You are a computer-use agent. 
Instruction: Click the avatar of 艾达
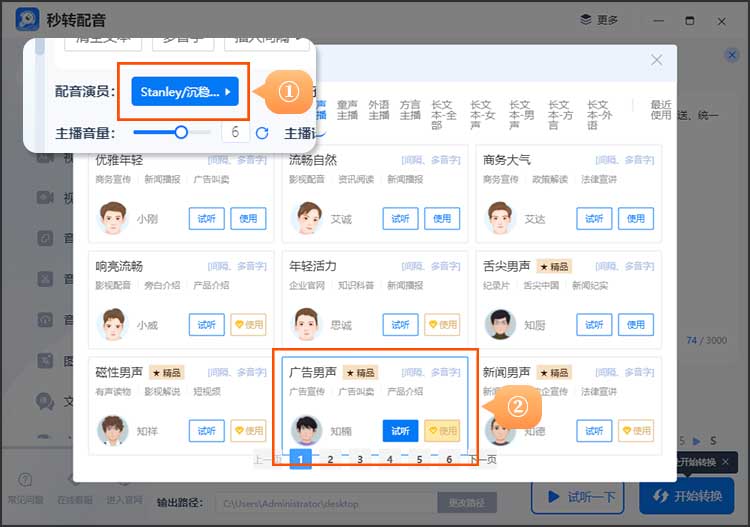(500, 218)
